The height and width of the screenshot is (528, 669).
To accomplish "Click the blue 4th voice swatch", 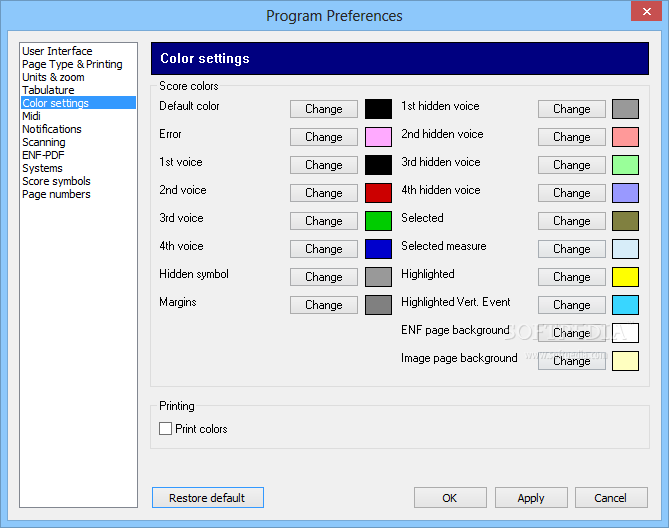I will click(x=378, y=249).
